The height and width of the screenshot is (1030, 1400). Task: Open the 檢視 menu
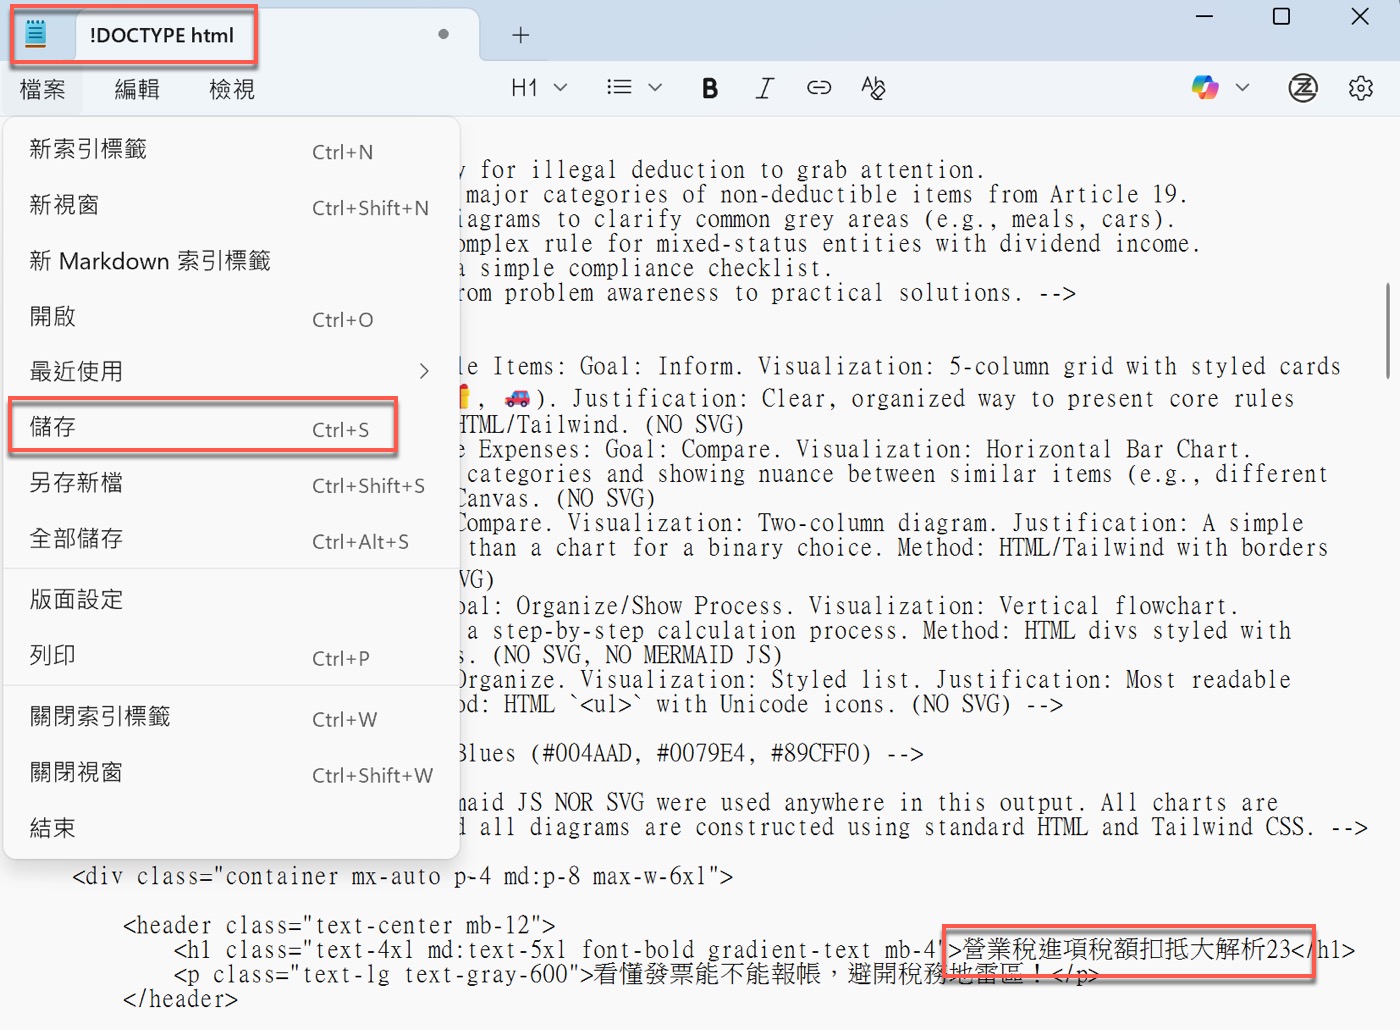click(232, 89)
